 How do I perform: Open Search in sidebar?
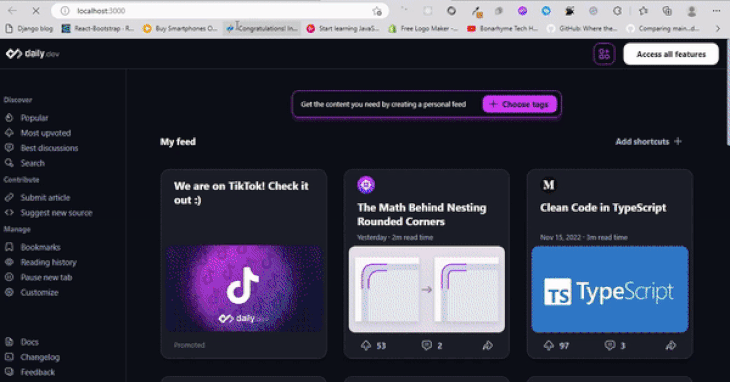pos(25,163)
